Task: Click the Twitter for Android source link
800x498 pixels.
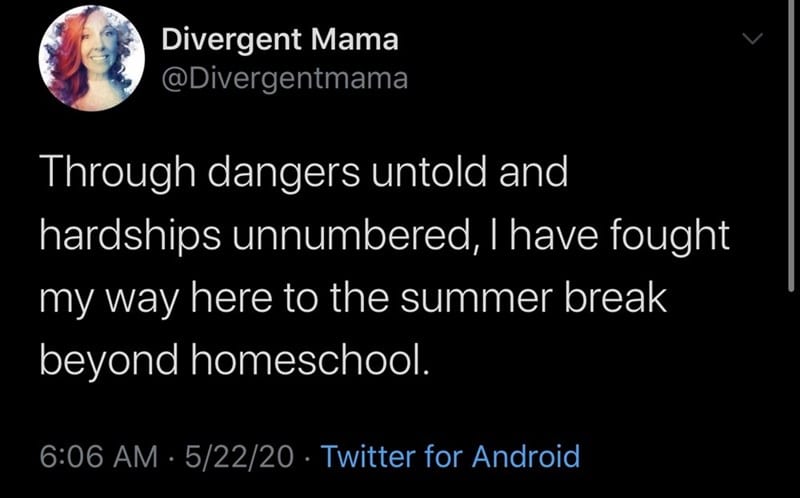Action: (x=450, y=456)
